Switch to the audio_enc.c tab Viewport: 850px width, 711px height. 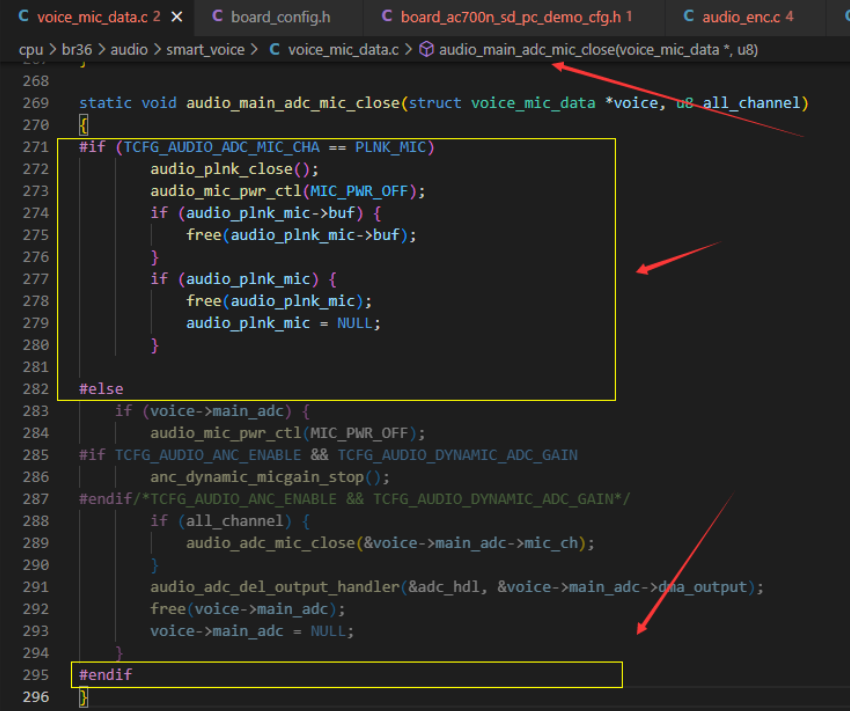coord(741,17)
